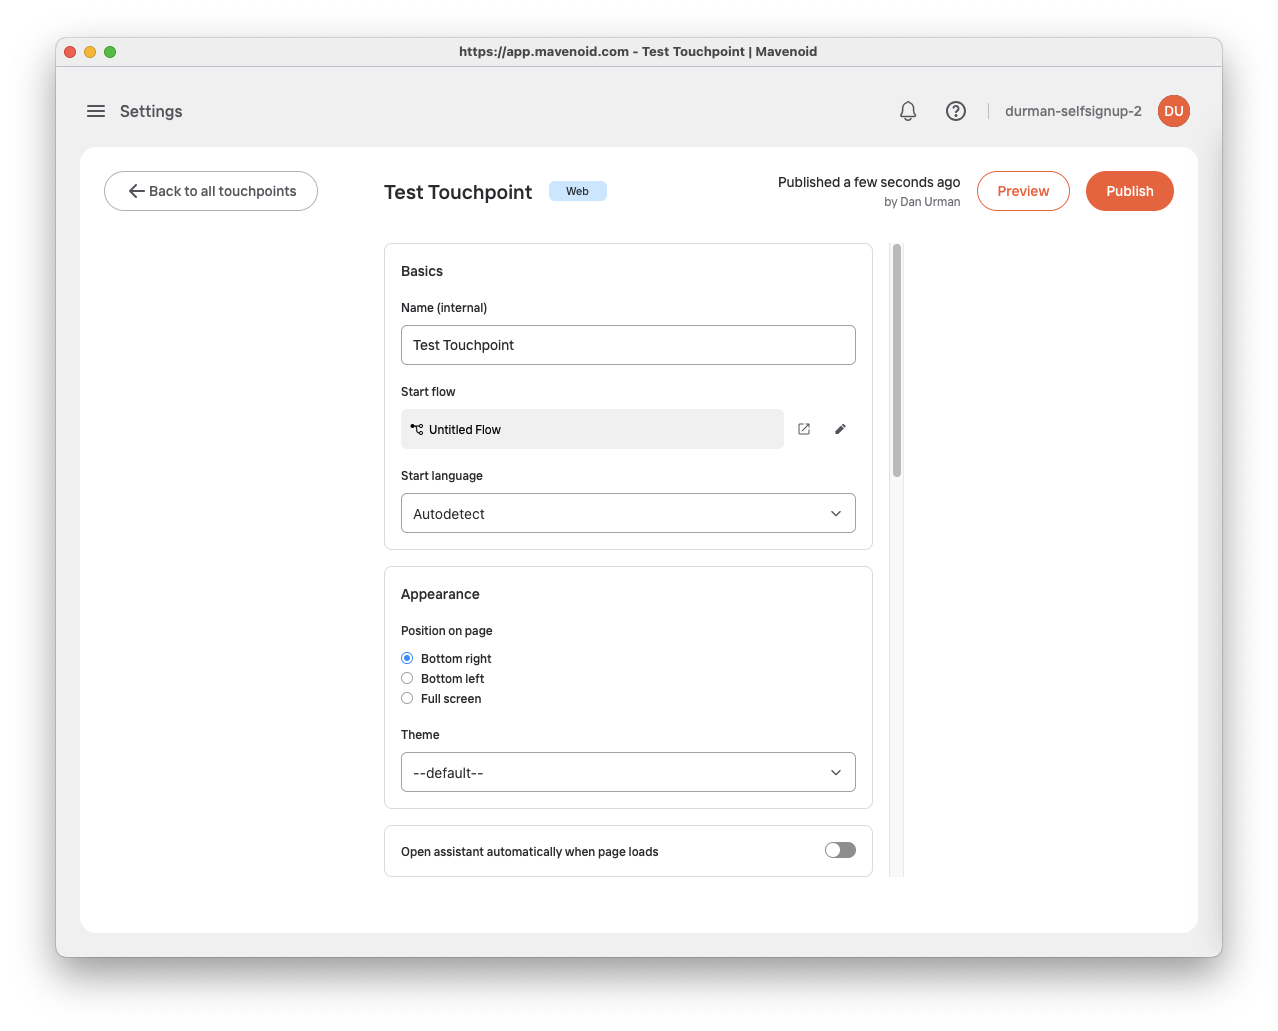Click the durman-selfsignup-2 account name

point(1073,111)
